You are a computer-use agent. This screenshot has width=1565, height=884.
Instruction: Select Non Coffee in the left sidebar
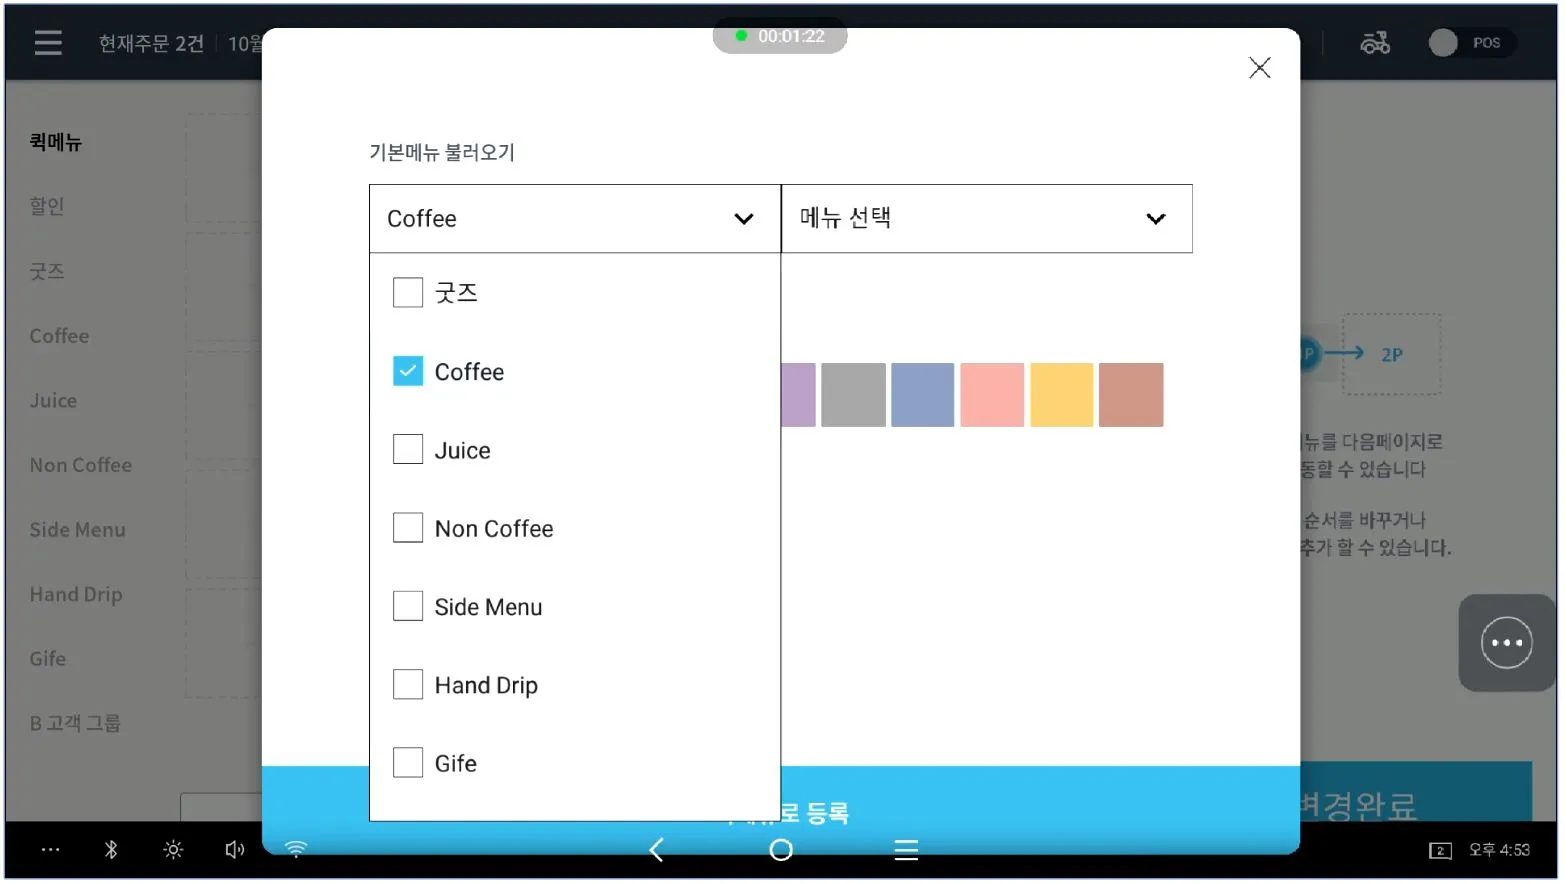point(81,465)
